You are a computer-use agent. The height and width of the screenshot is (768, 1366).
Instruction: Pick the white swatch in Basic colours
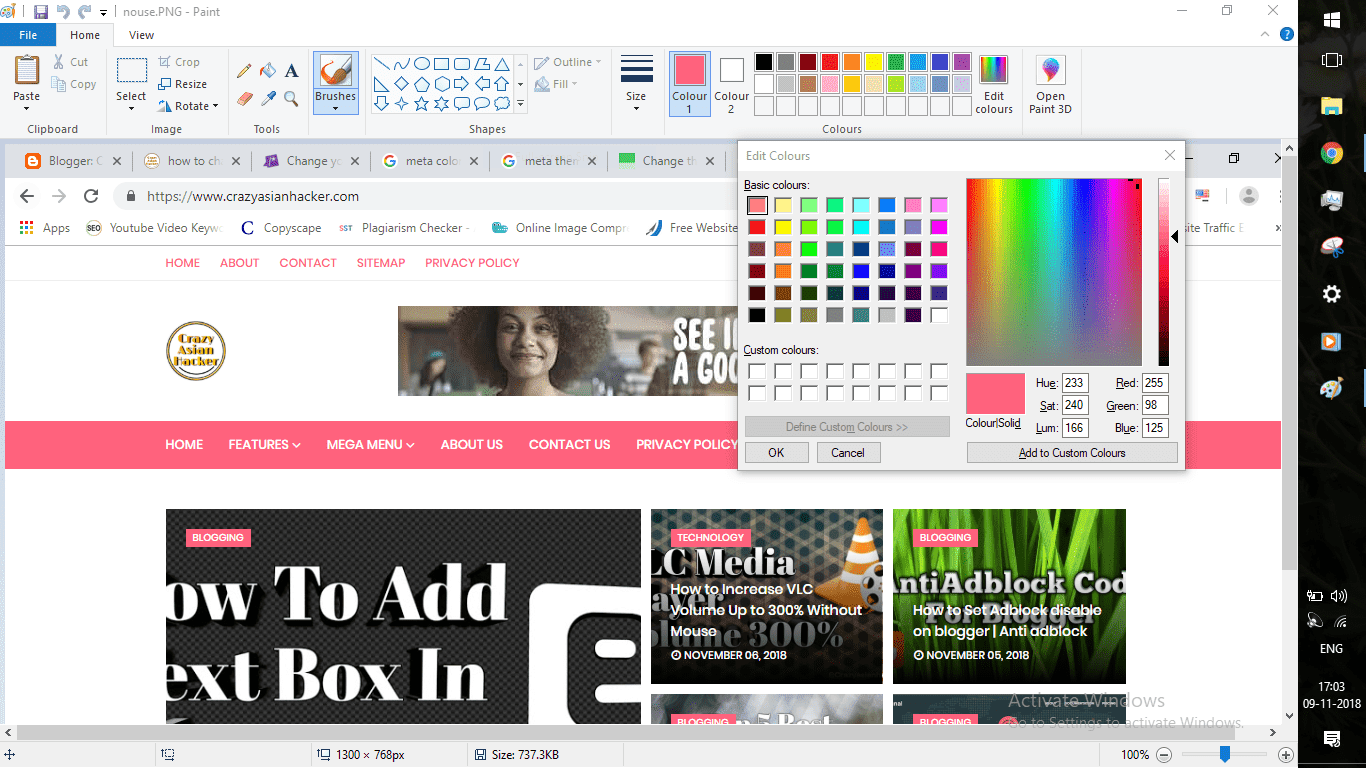pyautogui.click(x=939, y=315)
